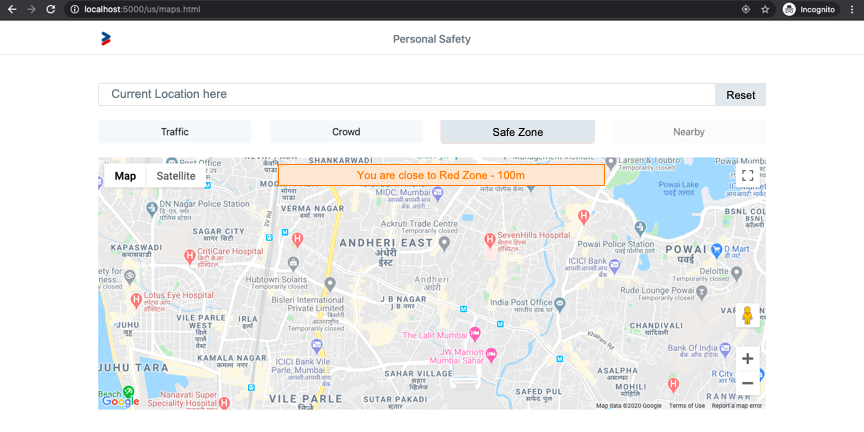Click Nanavati Super Speciality Hospital marker
This screenshot has width=864, height=432.
tap(224, 403)
